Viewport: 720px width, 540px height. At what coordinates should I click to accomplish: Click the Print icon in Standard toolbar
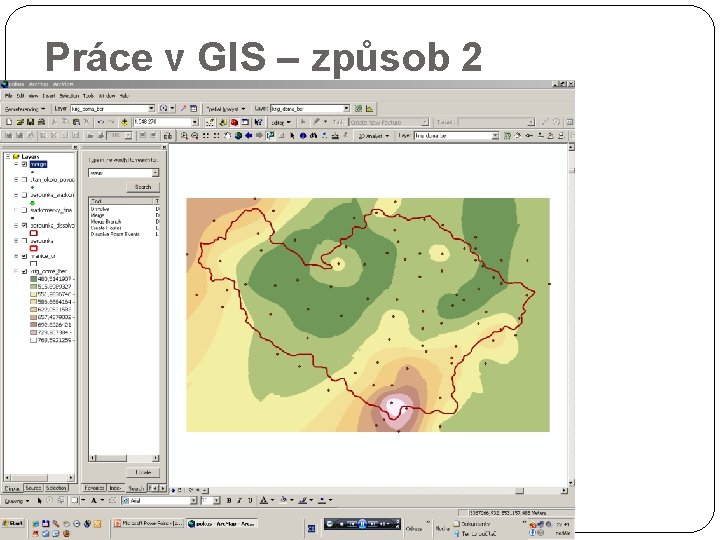(41, 122)
